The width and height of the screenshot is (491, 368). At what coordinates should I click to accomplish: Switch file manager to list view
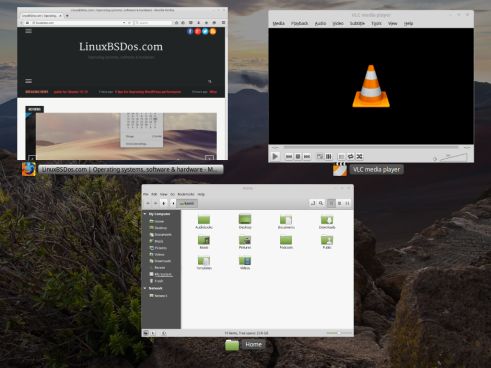point(339,203)
